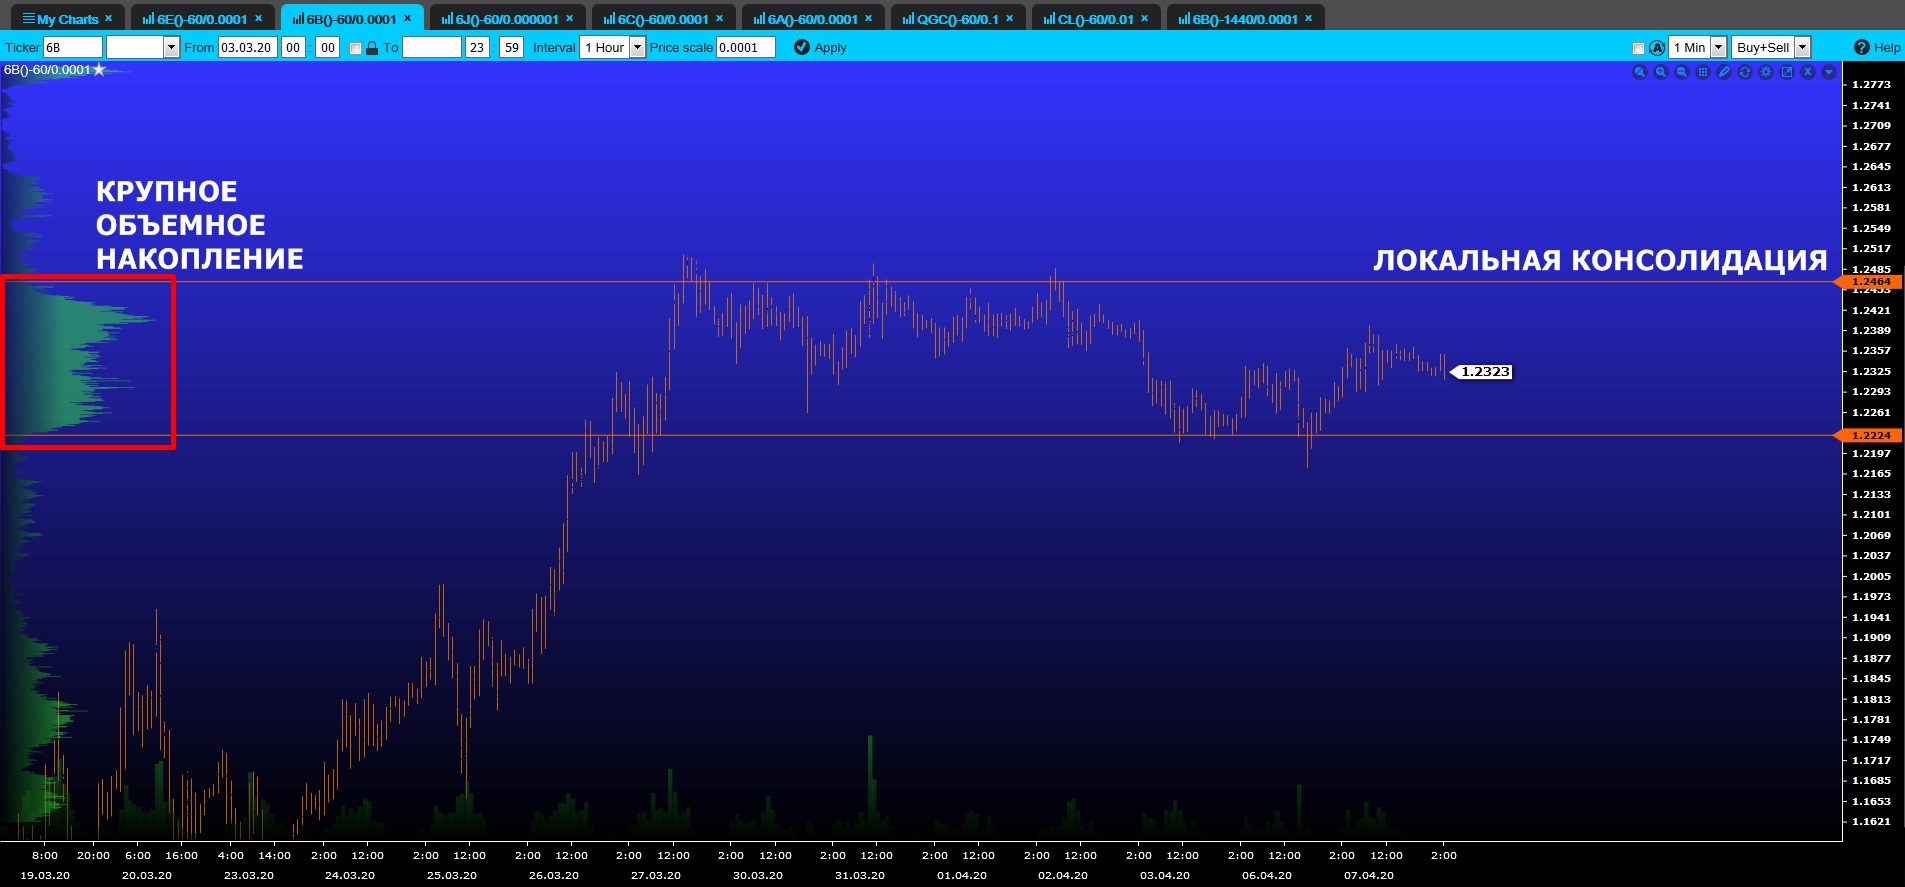Toggle the lock date checkbox before To
1905x887 pixels.
pos(355,48)
